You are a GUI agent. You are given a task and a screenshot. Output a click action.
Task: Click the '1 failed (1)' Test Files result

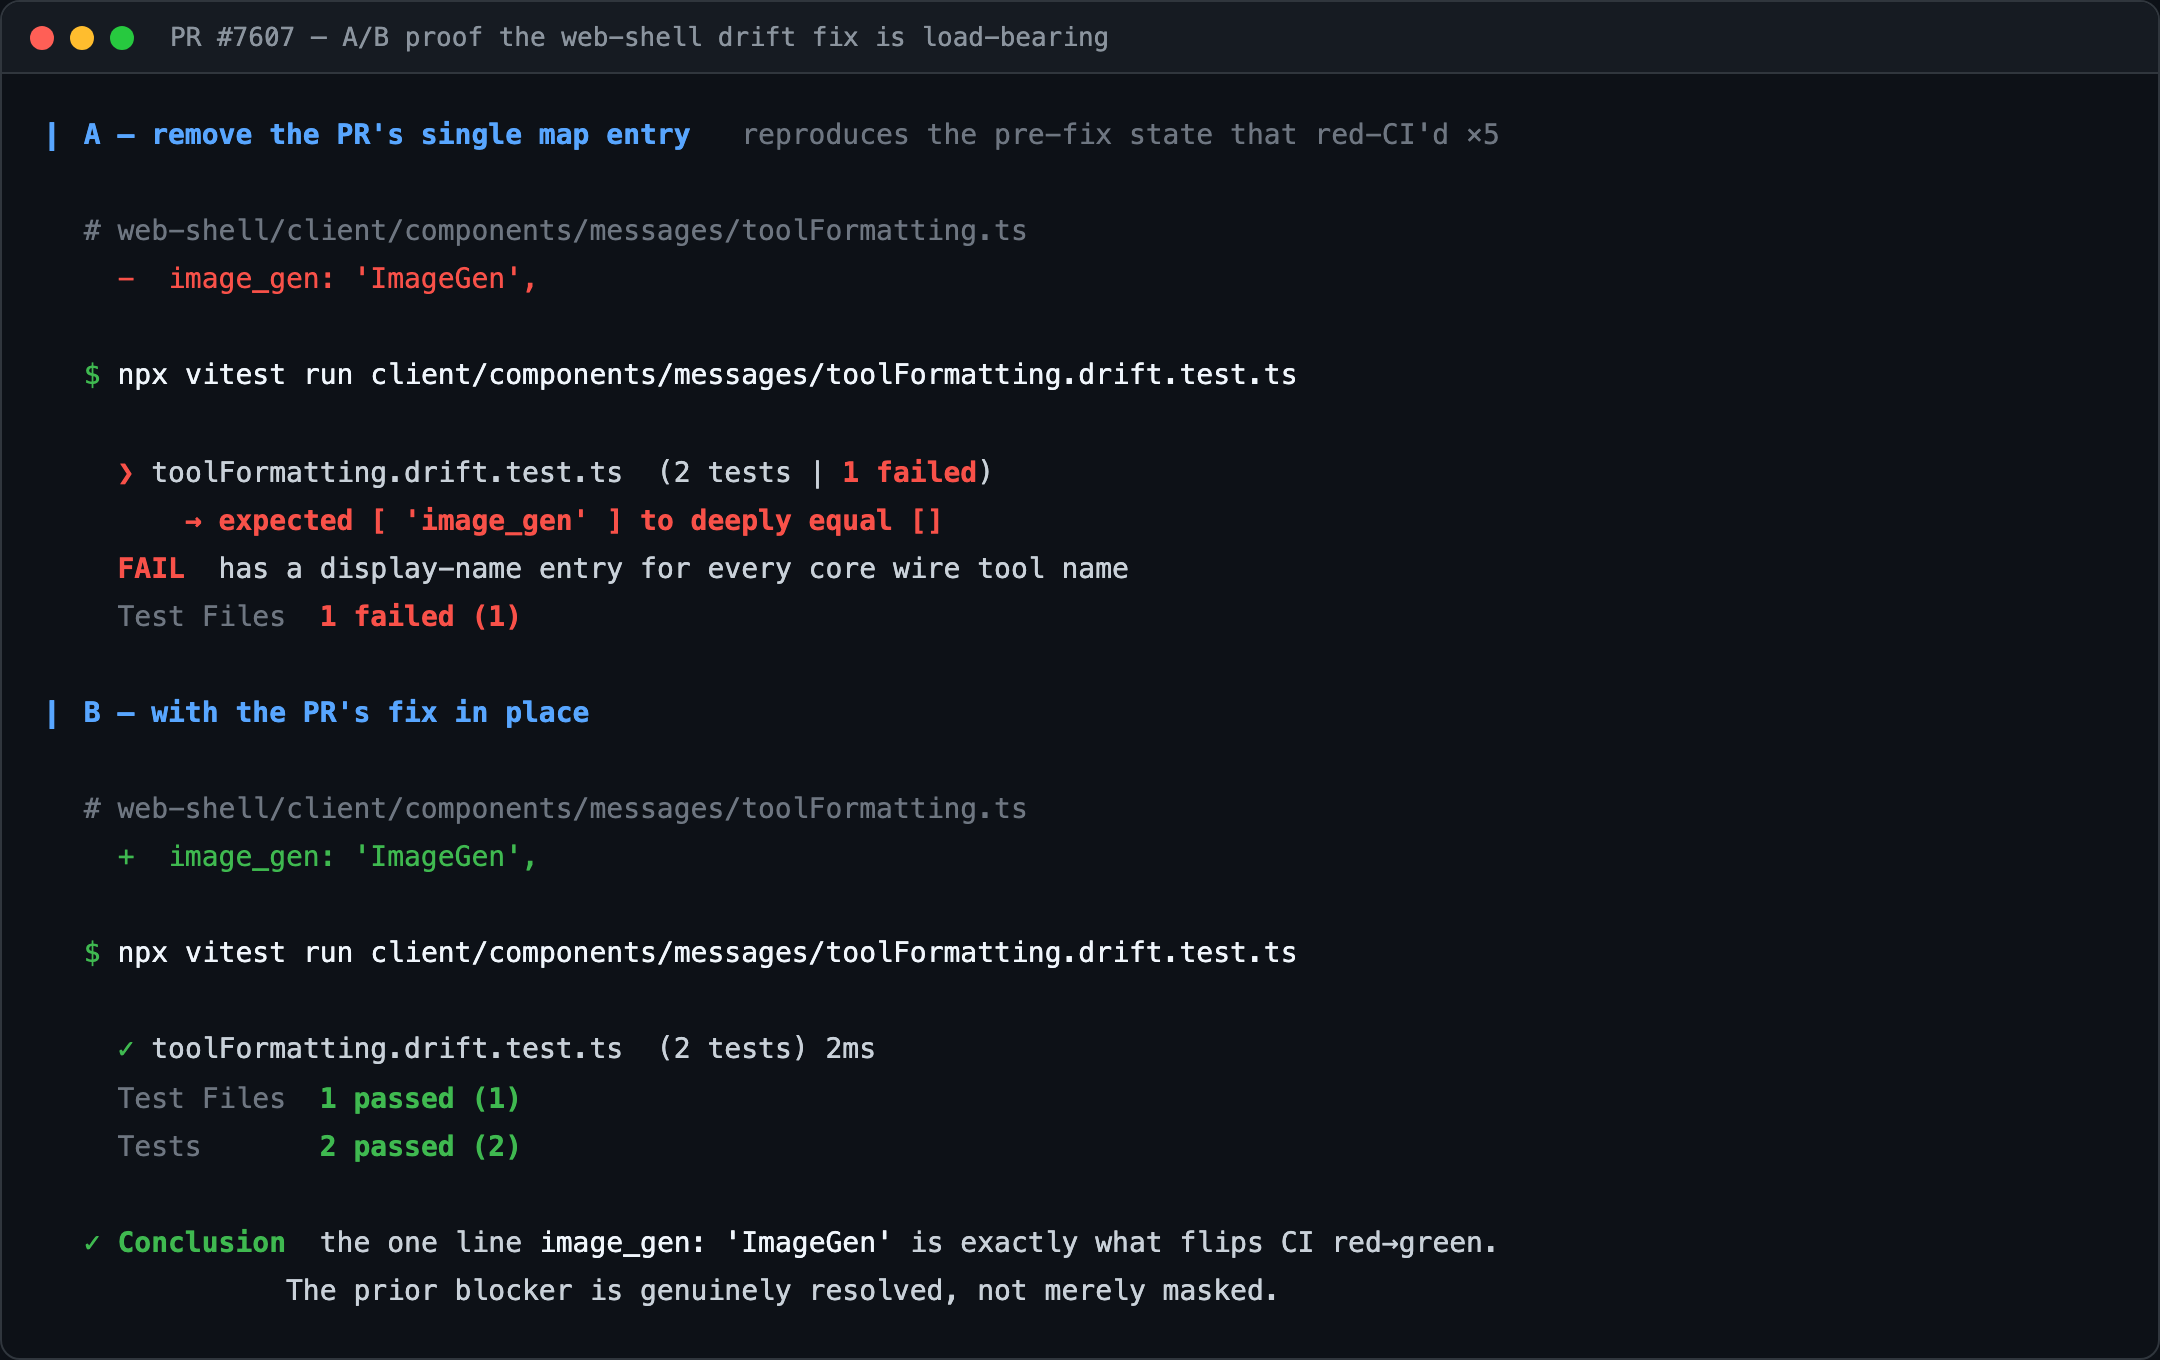click(420, 617)
